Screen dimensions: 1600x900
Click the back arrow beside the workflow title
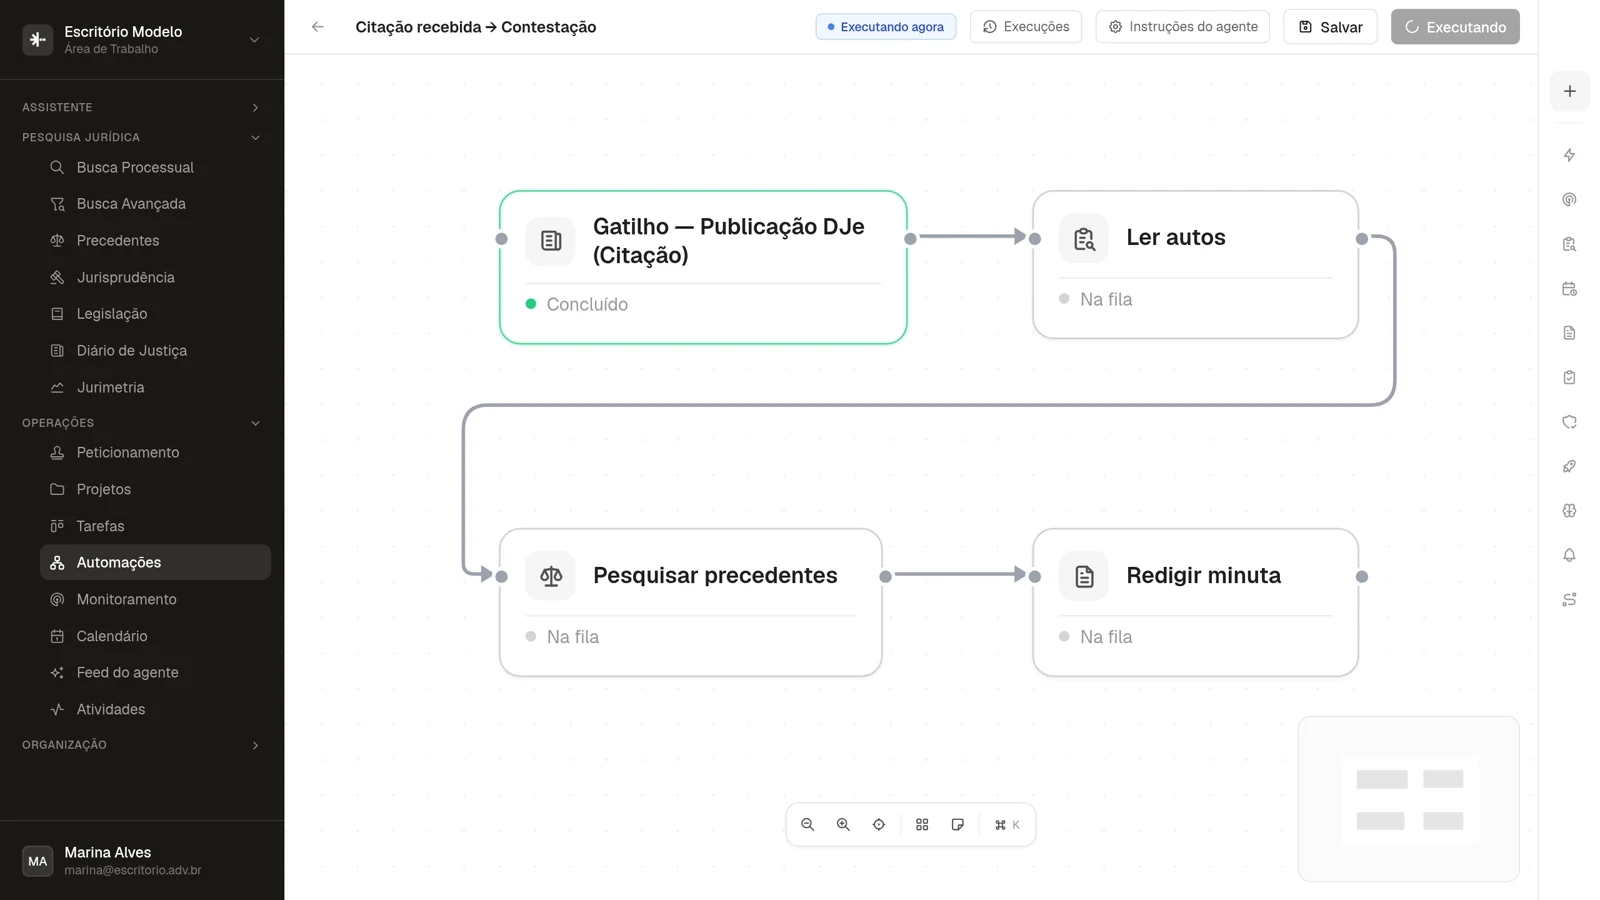pos(318,27)
